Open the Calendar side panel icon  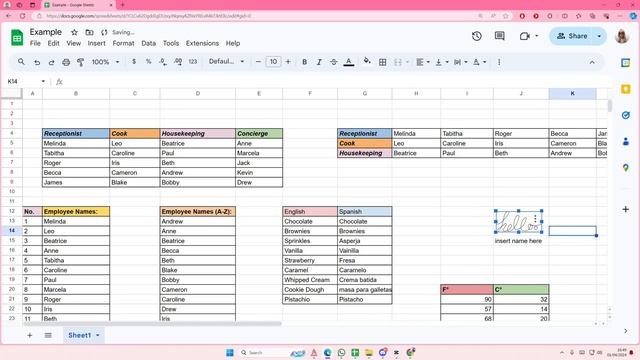coord(625,63)
